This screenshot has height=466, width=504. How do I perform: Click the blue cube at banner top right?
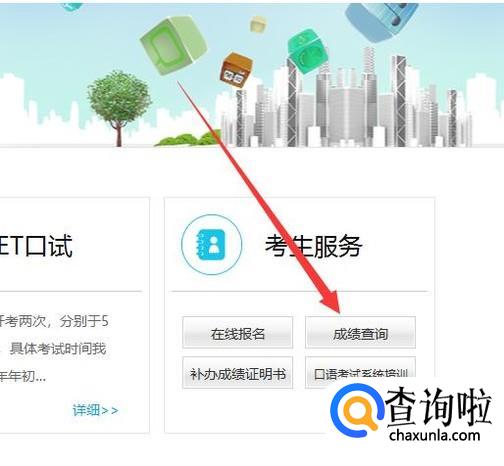point(381,21)
